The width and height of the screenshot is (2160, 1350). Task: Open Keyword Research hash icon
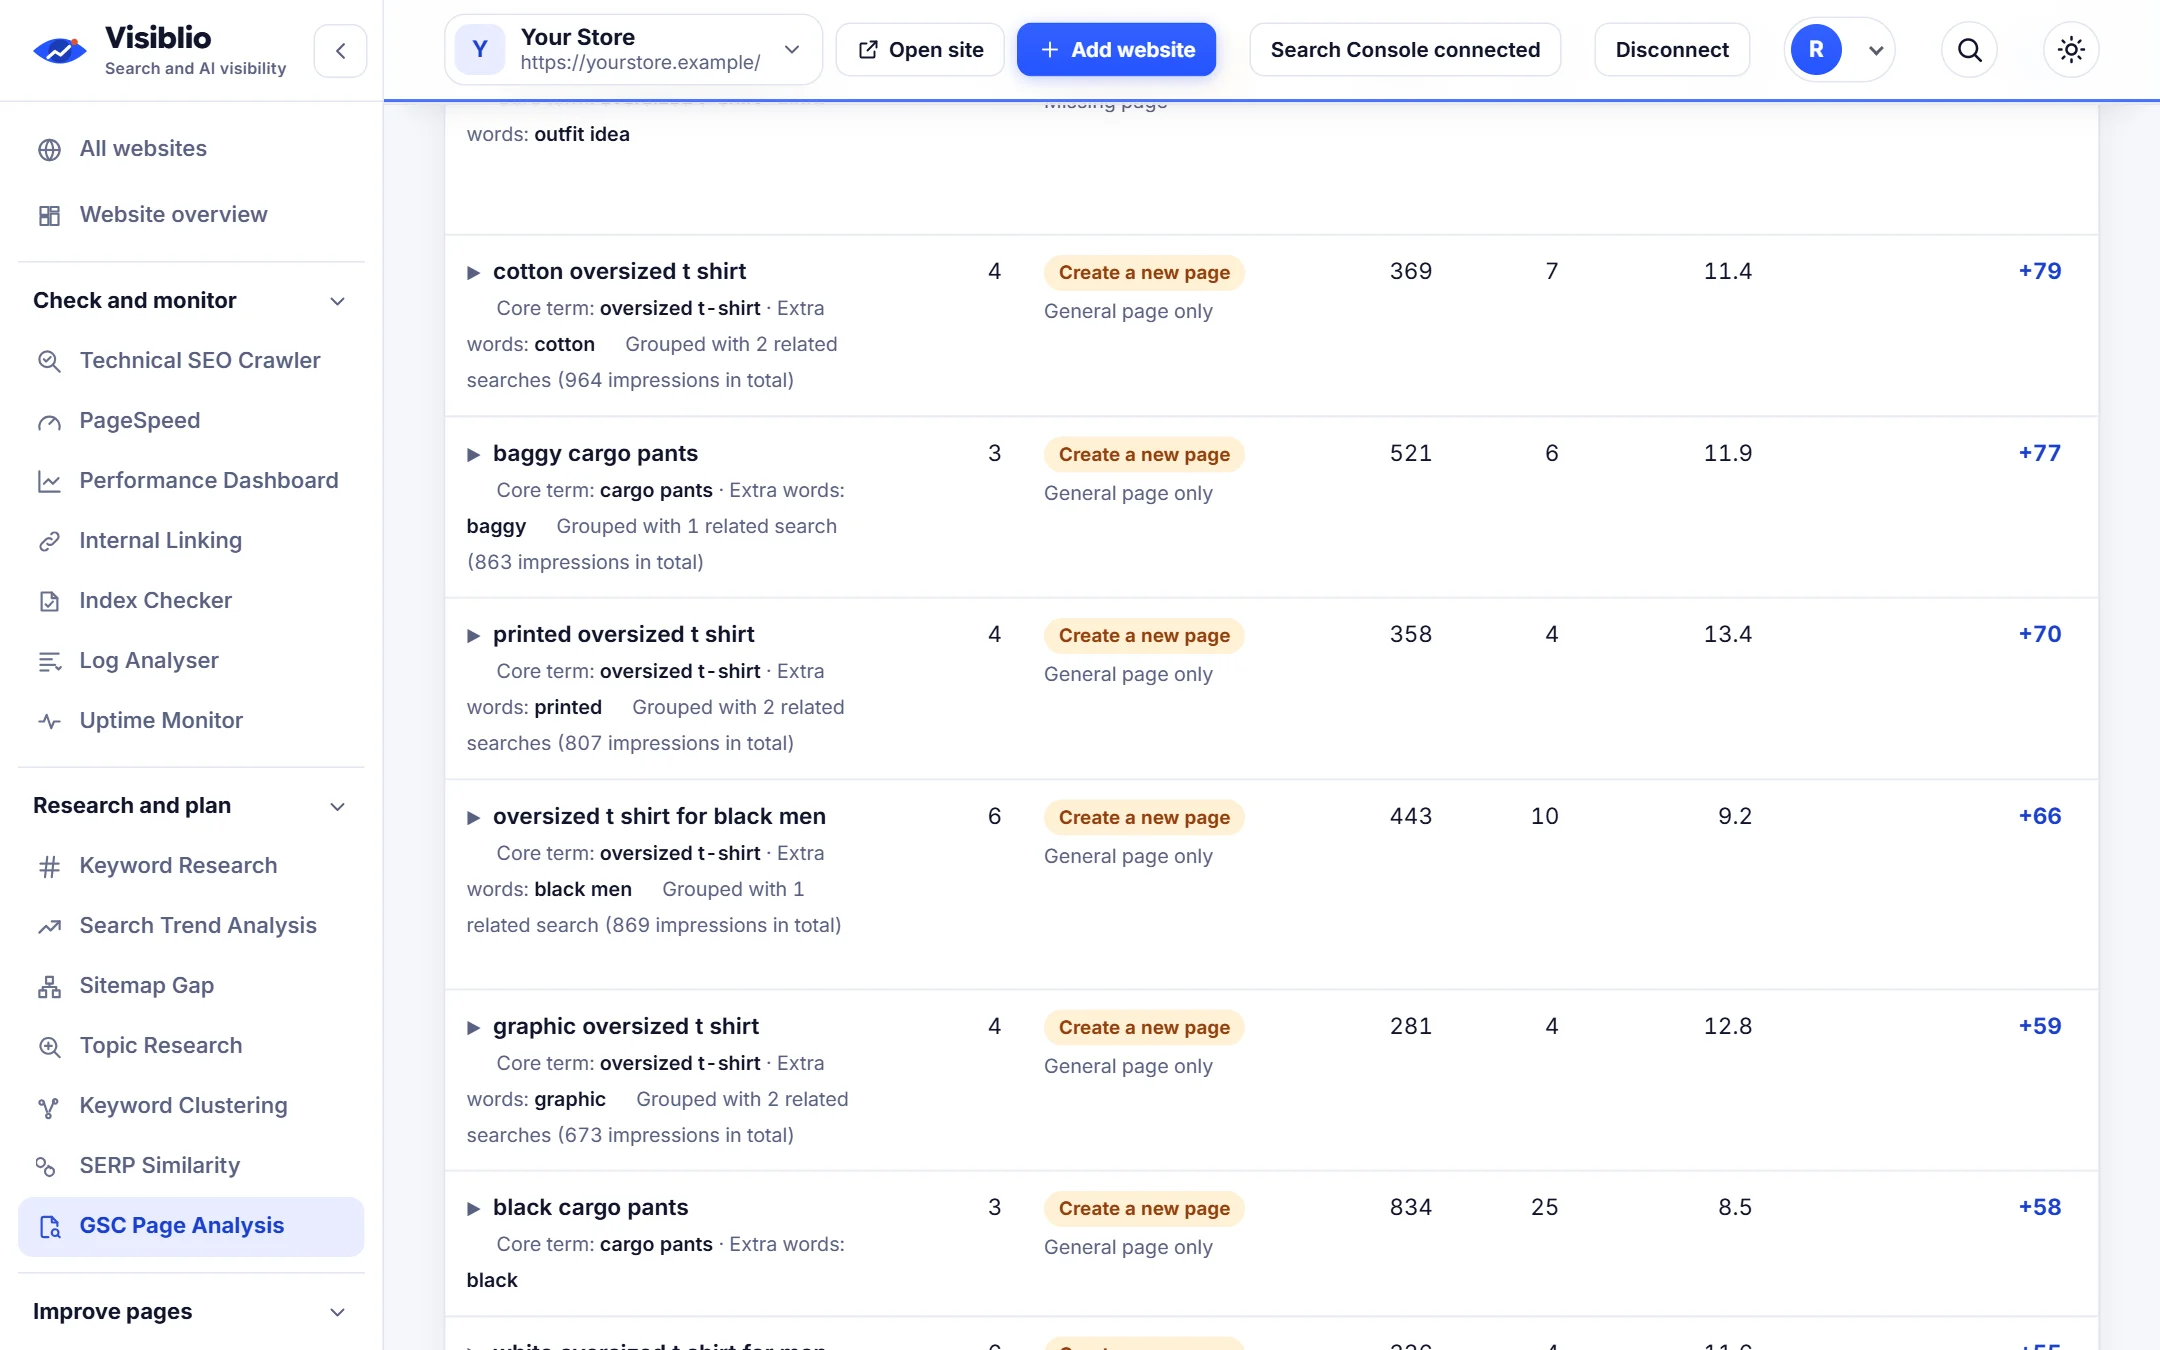click(49, 866)
